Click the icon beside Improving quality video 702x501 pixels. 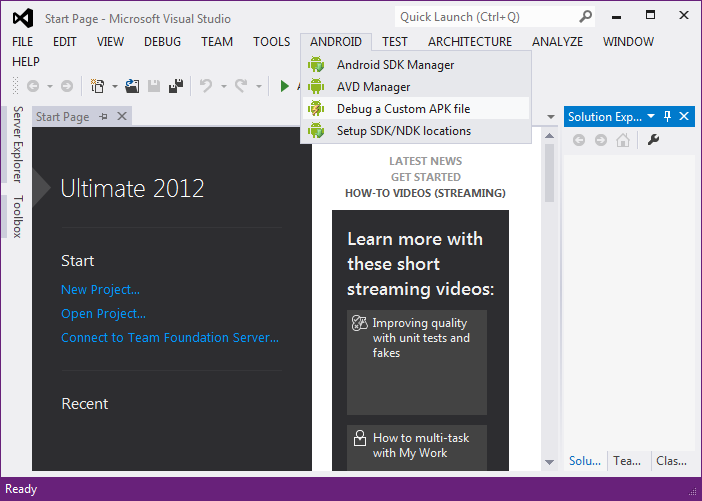360,323
